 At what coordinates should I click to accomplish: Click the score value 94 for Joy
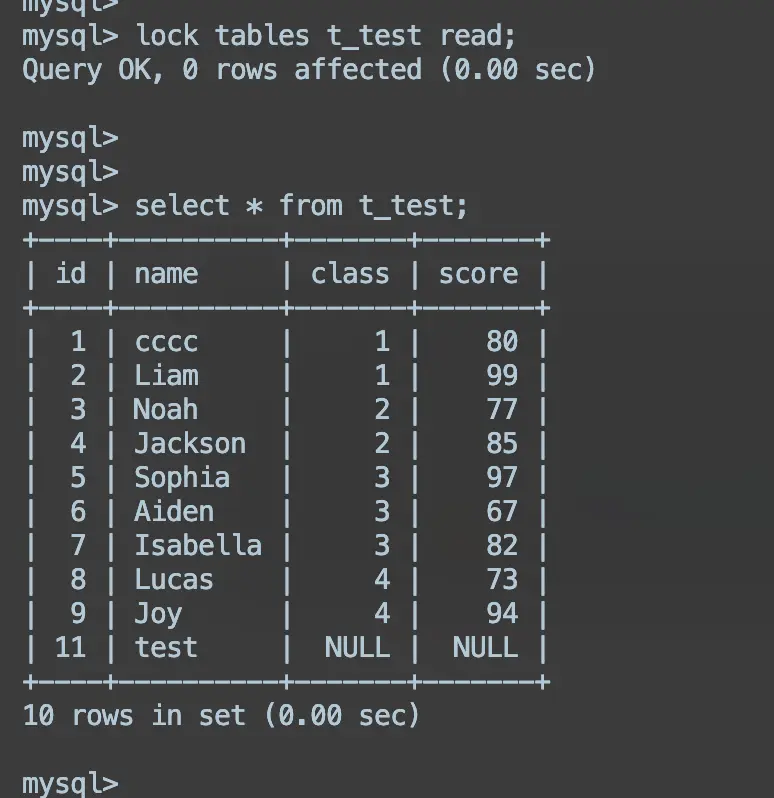(x=502, y=614)
